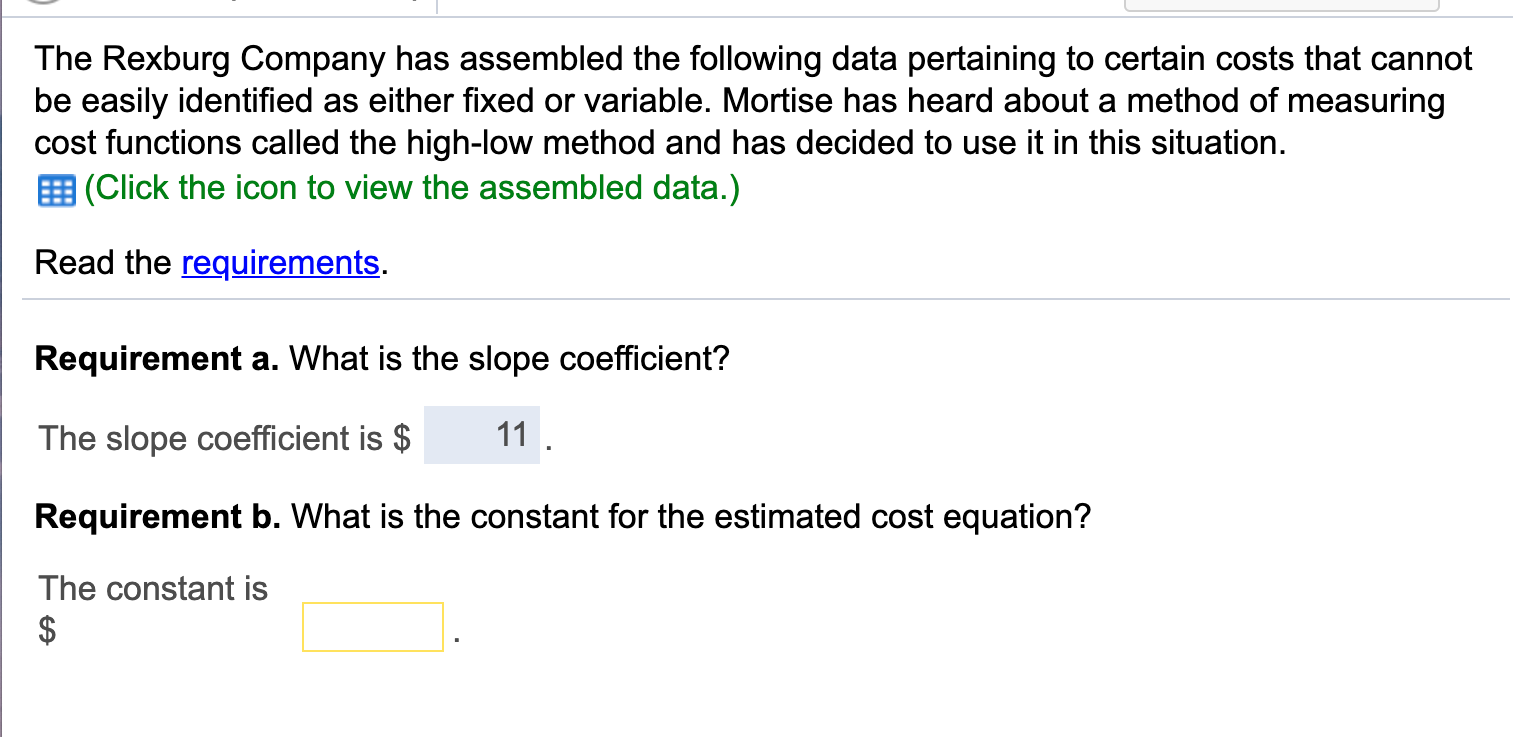Image resolution: width=1513 pixels, height=737 pixels.
Task: Click the 'Requirement b.' bold heading
Action: pyautogui.click(x=157, y=517)
